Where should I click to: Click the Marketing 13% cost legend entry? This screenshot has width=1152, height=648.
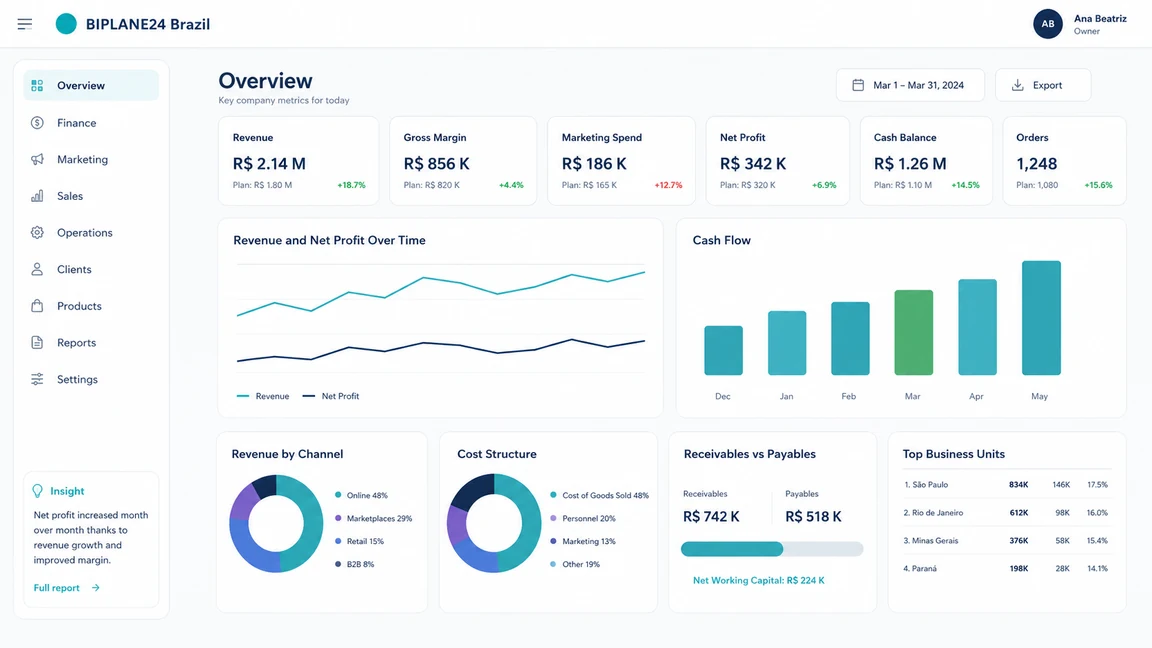(583, 541)
